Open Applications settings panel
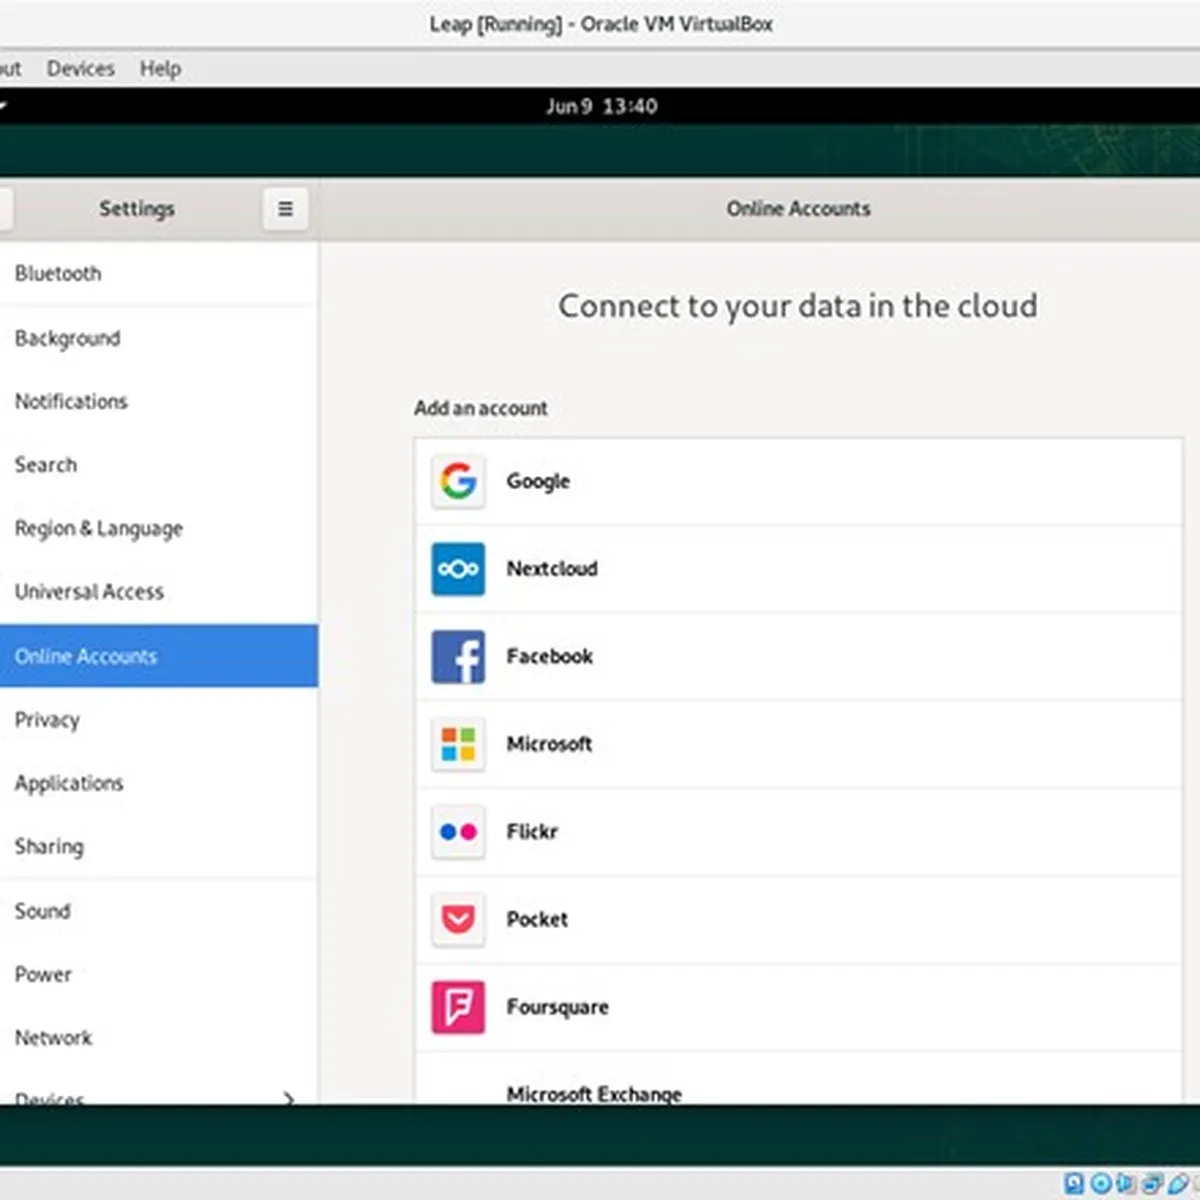 (x=159, y=783)
